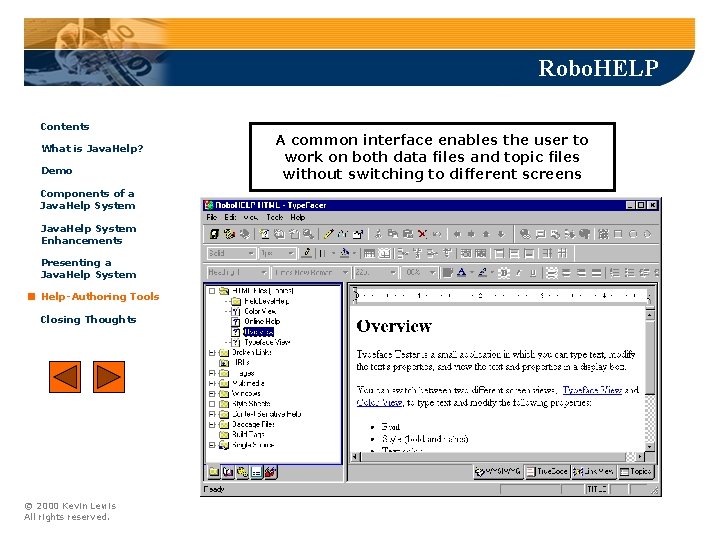Viewport: 720px width, 540px height.
Task: Click the undo arrow icon
Action: [437, 234]
